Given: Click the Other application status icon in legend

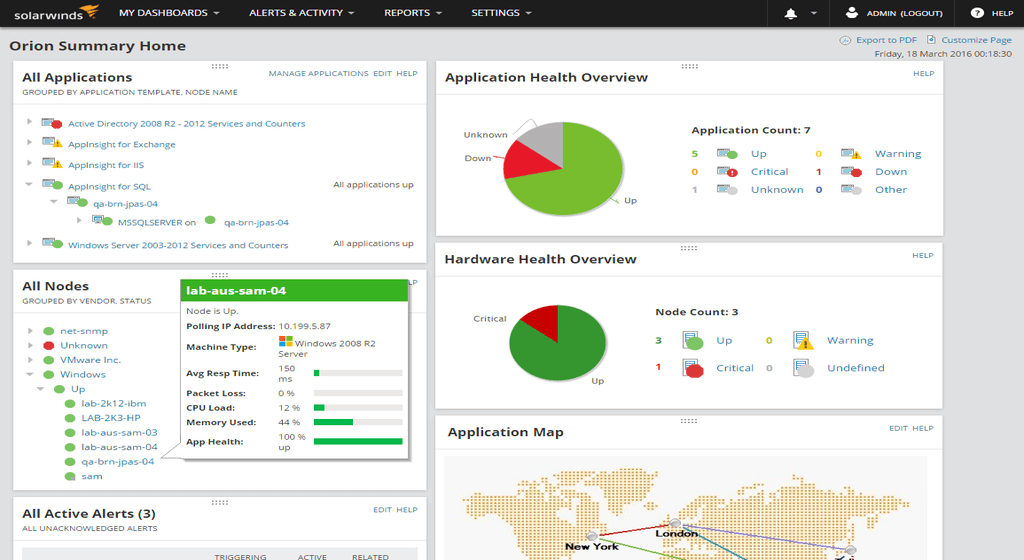Looking at the screenshot, I should click(x=851, y=189).
